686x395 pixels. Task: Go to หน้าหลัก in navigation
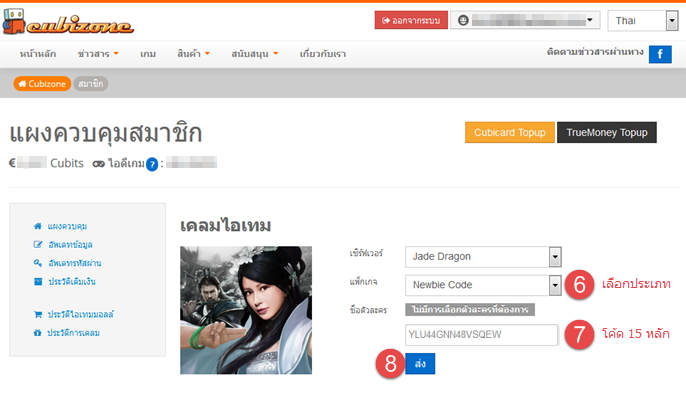pos(38,54)
